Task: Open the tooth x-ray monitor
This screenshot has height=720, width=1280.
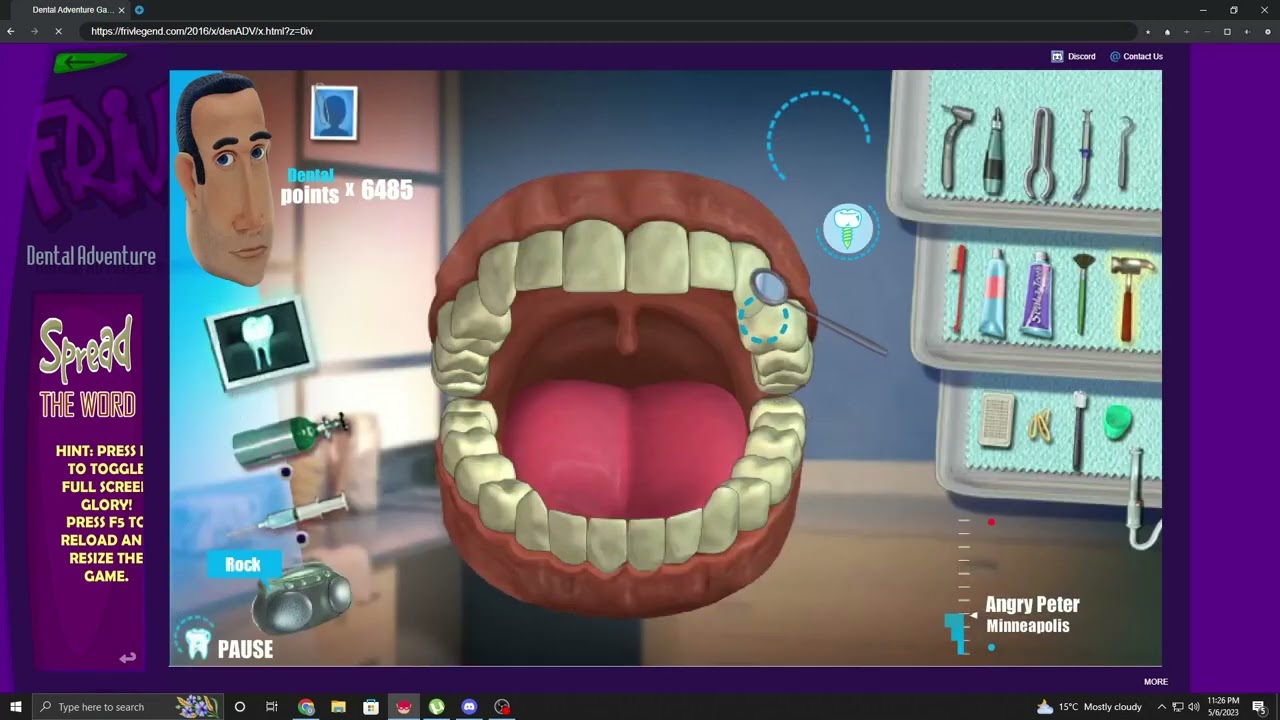Action: tap(259, 343)
